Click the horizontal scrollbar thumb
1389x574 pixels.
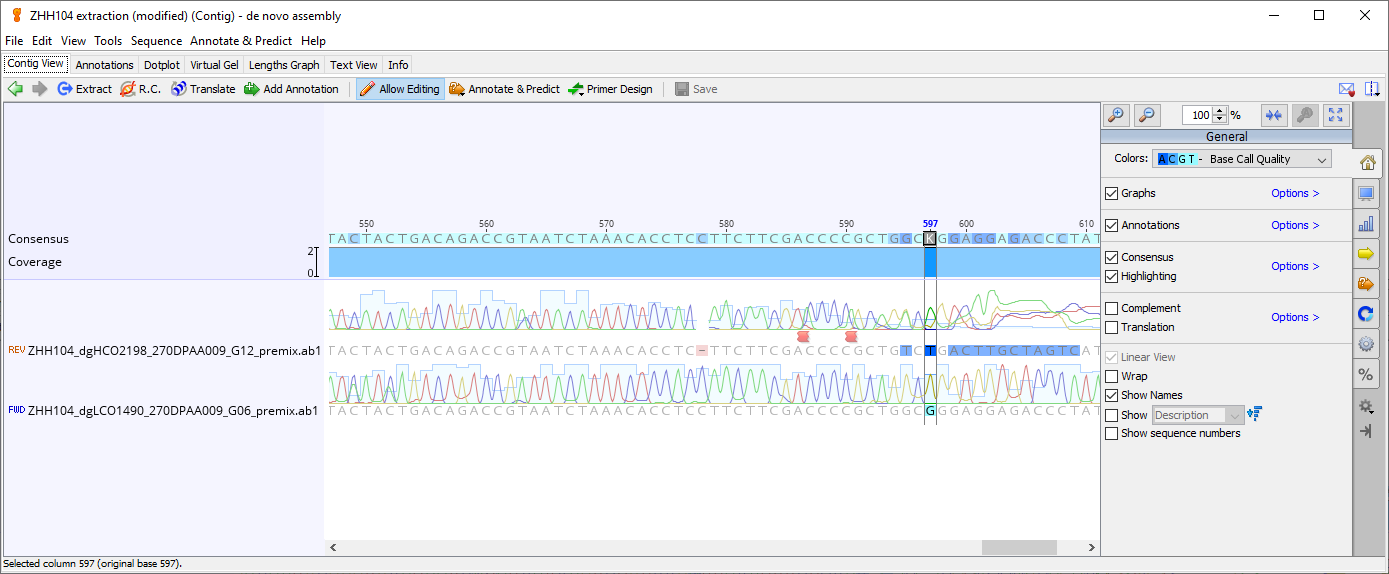click(1019, 547)
